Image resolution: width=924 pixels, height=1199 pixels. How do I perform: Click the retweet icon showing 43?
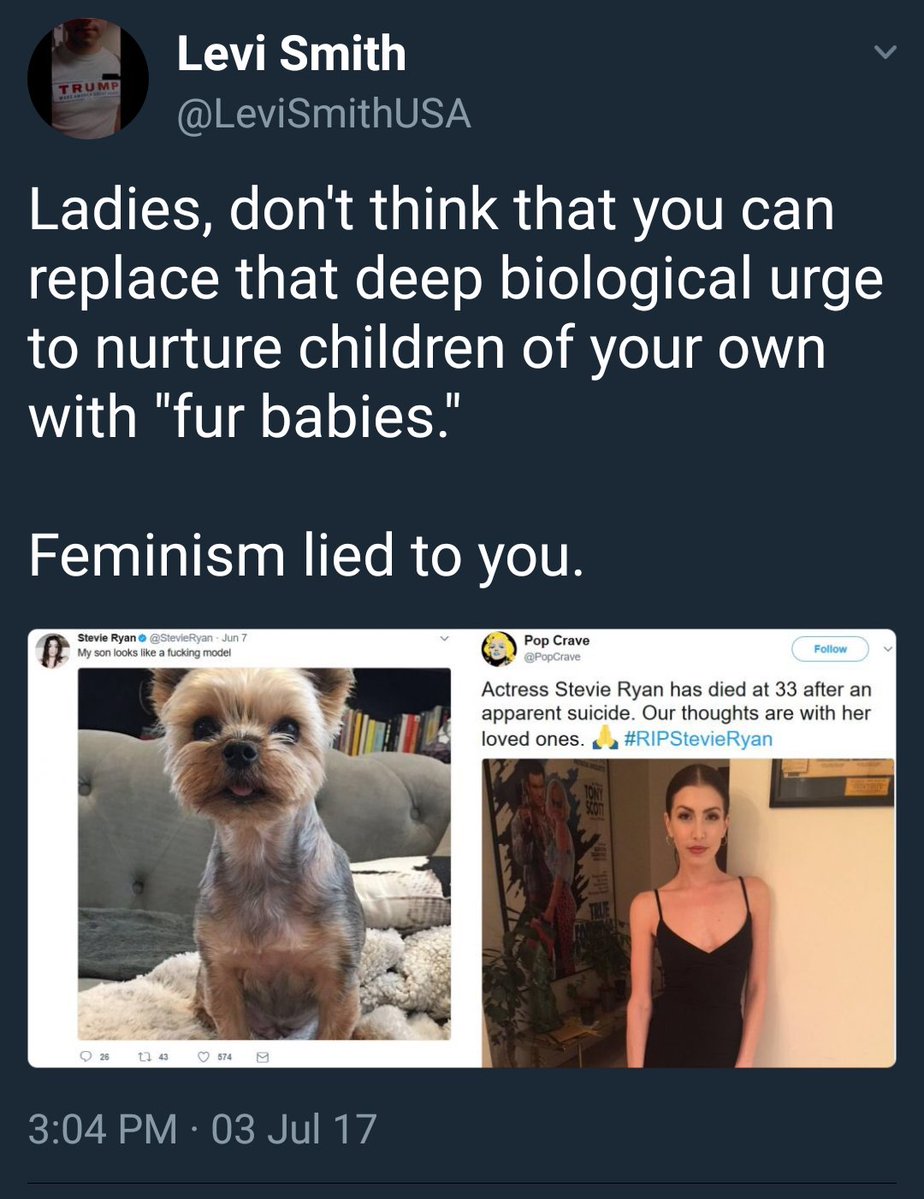coord(143,1057)
